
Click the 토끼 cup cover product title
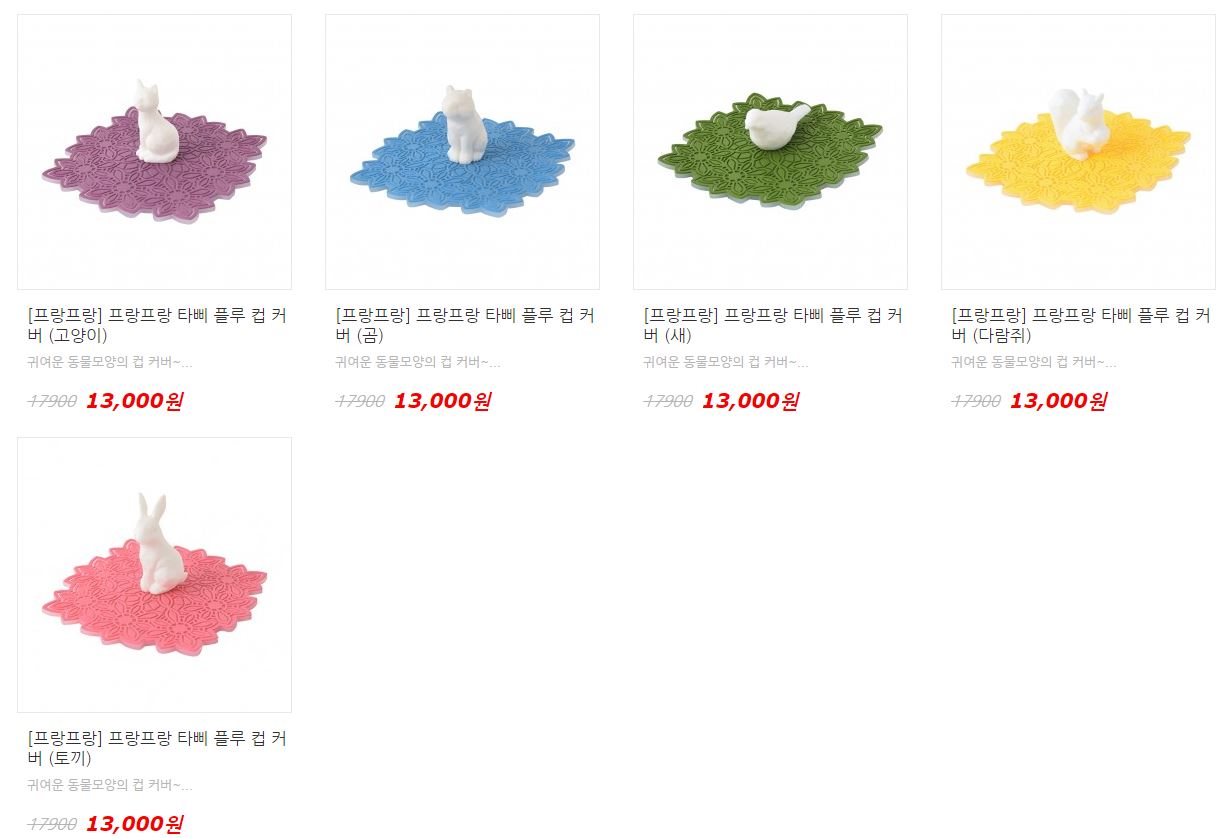coord(157,748)
